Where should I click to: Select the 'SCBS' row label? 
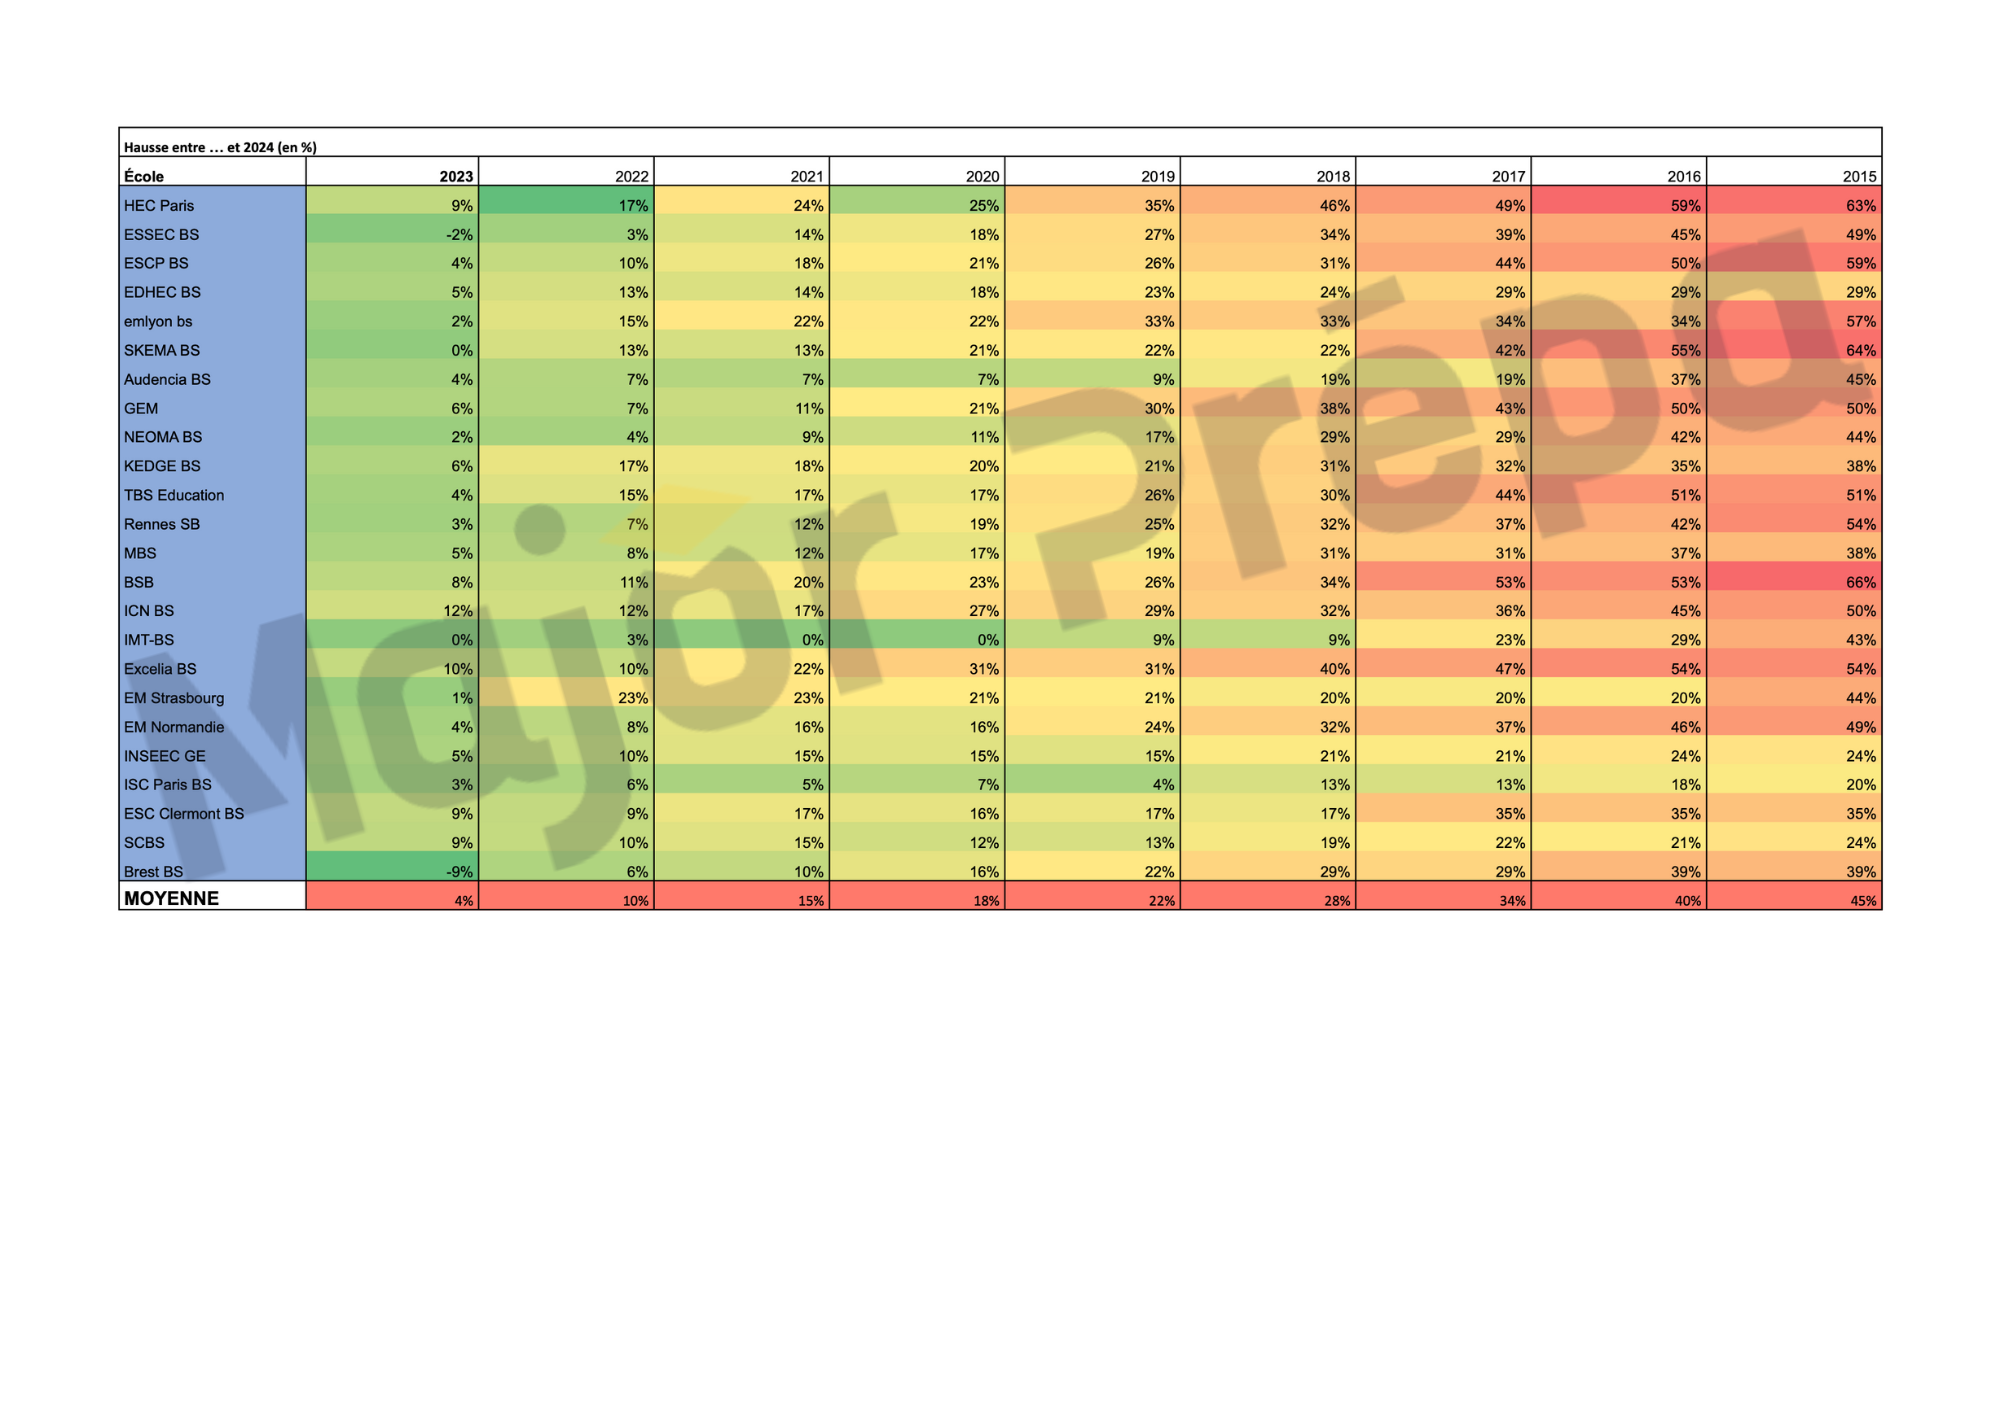coord(144,842)
